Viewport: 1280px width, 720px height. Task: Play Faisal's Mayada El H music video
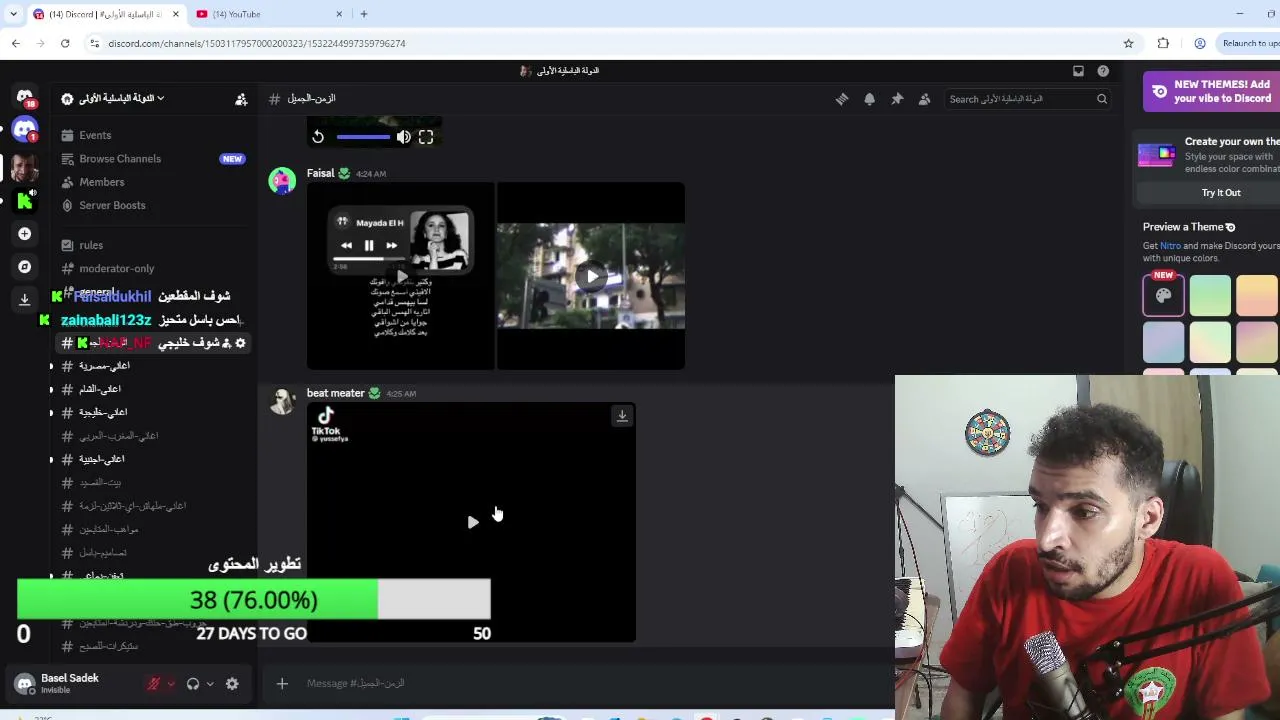point(400,276)
